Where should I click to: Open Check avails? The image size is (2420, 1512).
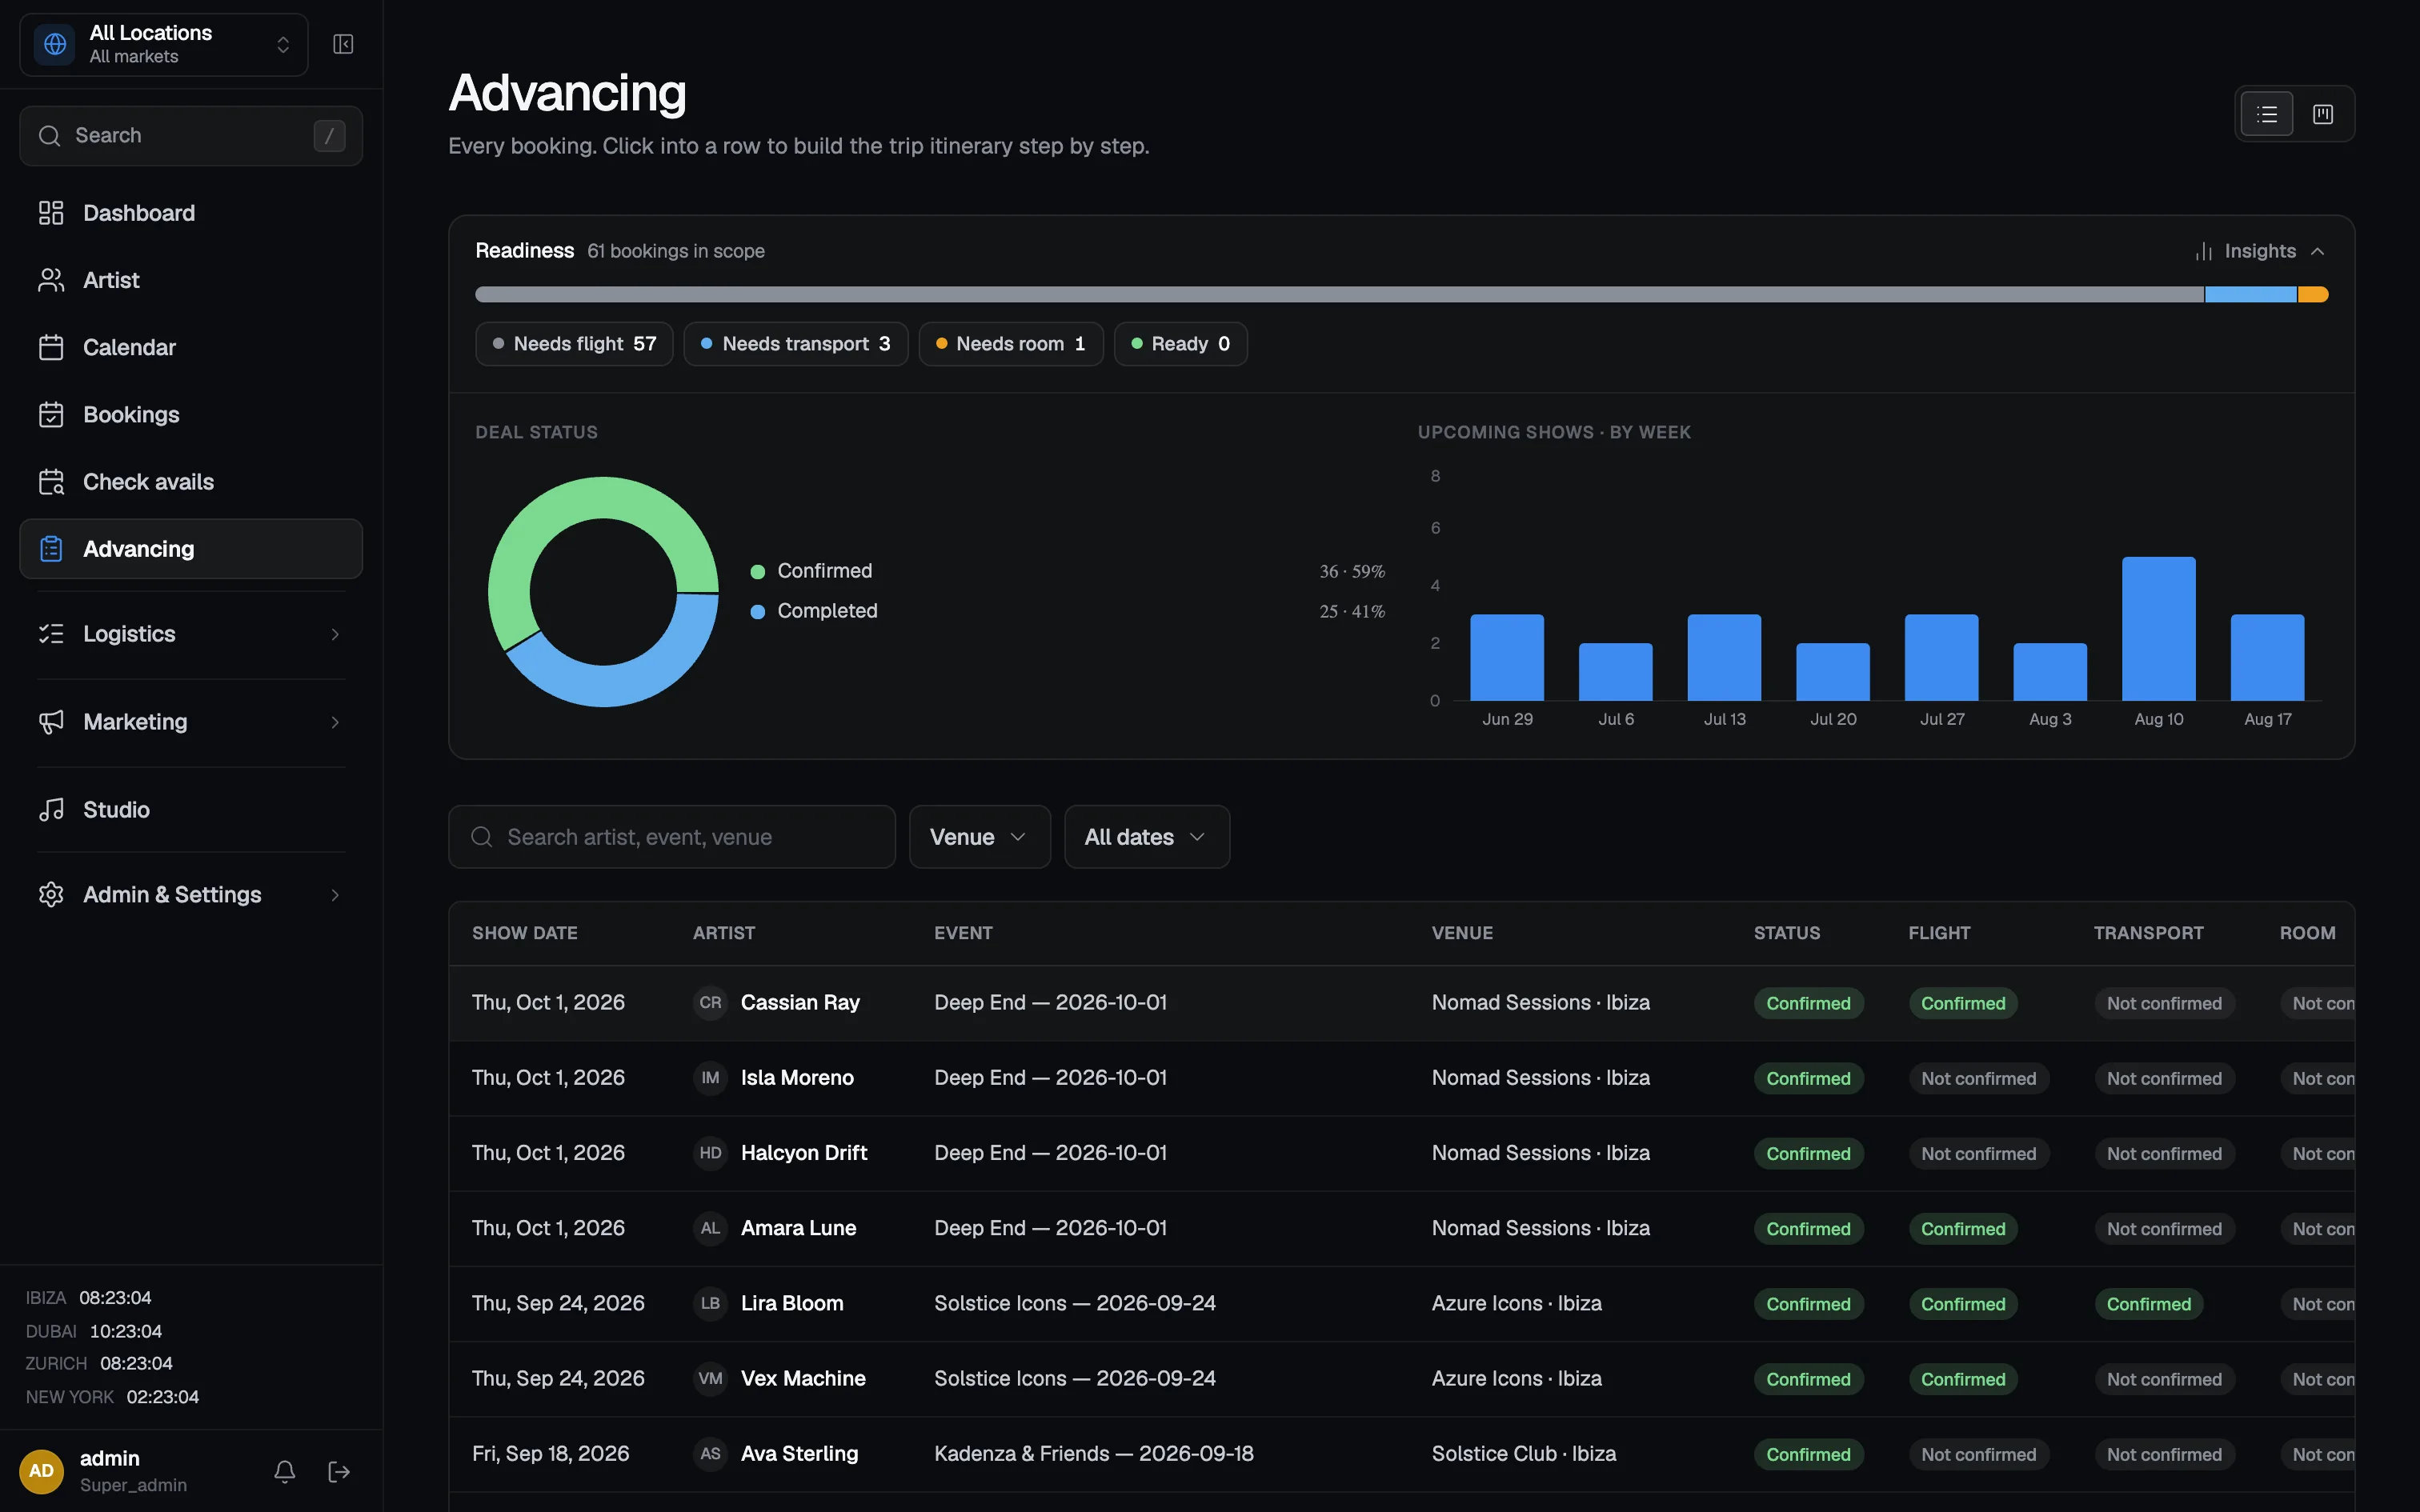[x=191, y=482]
